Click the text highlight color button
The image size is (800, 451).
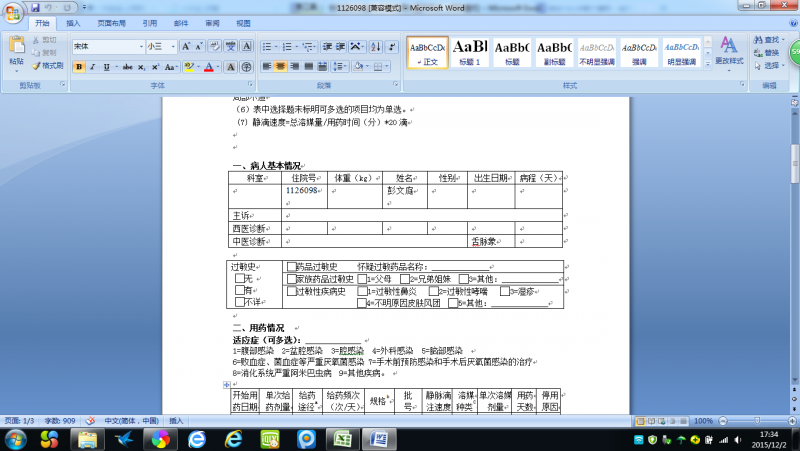[189, 67]
